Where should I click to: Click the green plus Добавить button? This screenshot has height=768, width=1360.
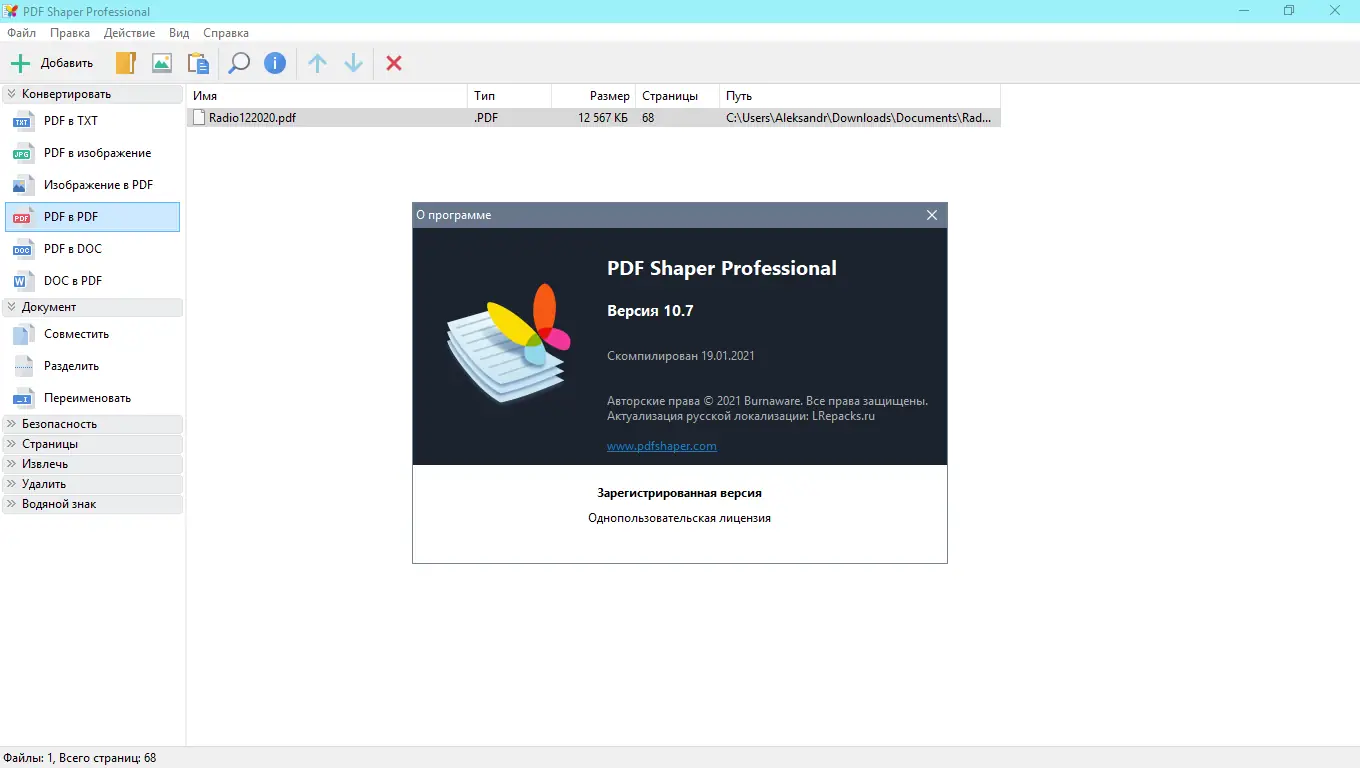[52, 63]
